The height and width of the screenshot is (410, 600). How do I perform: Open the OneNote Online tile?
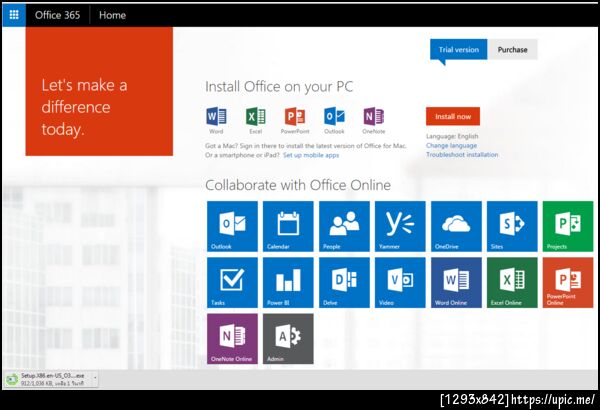point(232,339)
